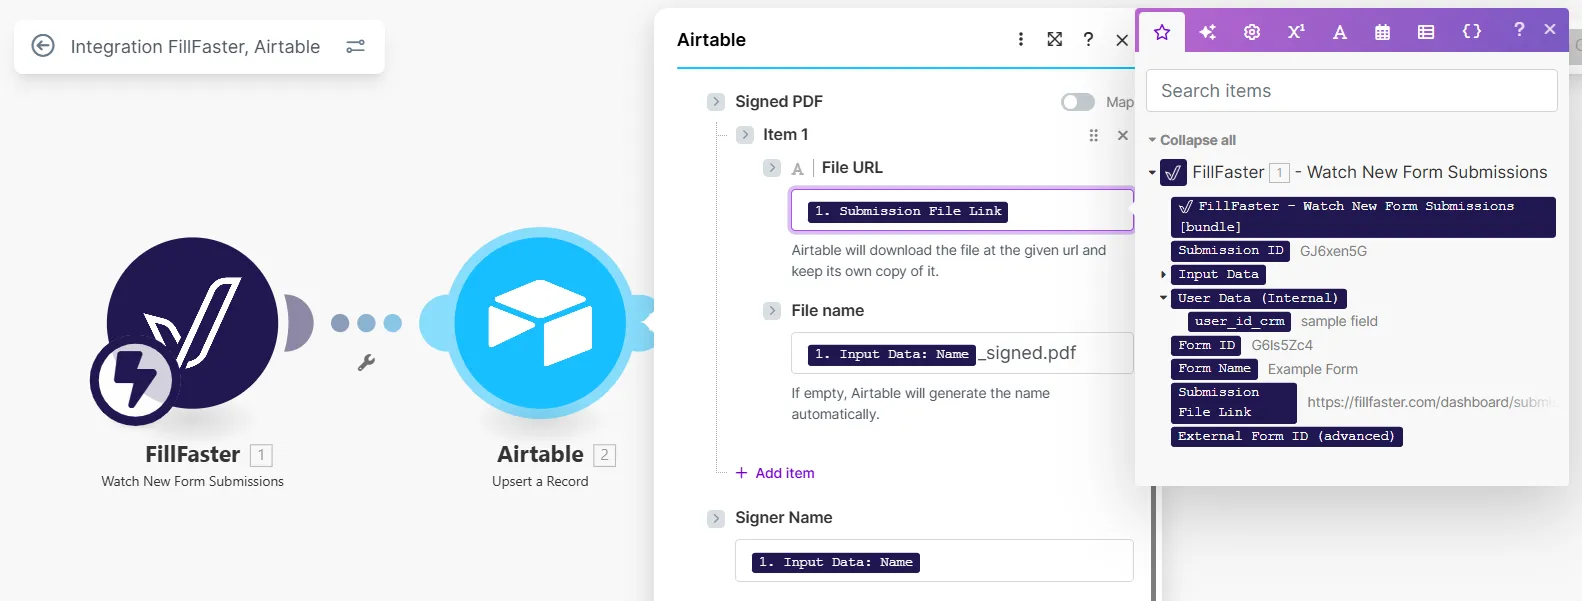
Task: Open scenario settings sliders icon
Action: tap(355, 46)
